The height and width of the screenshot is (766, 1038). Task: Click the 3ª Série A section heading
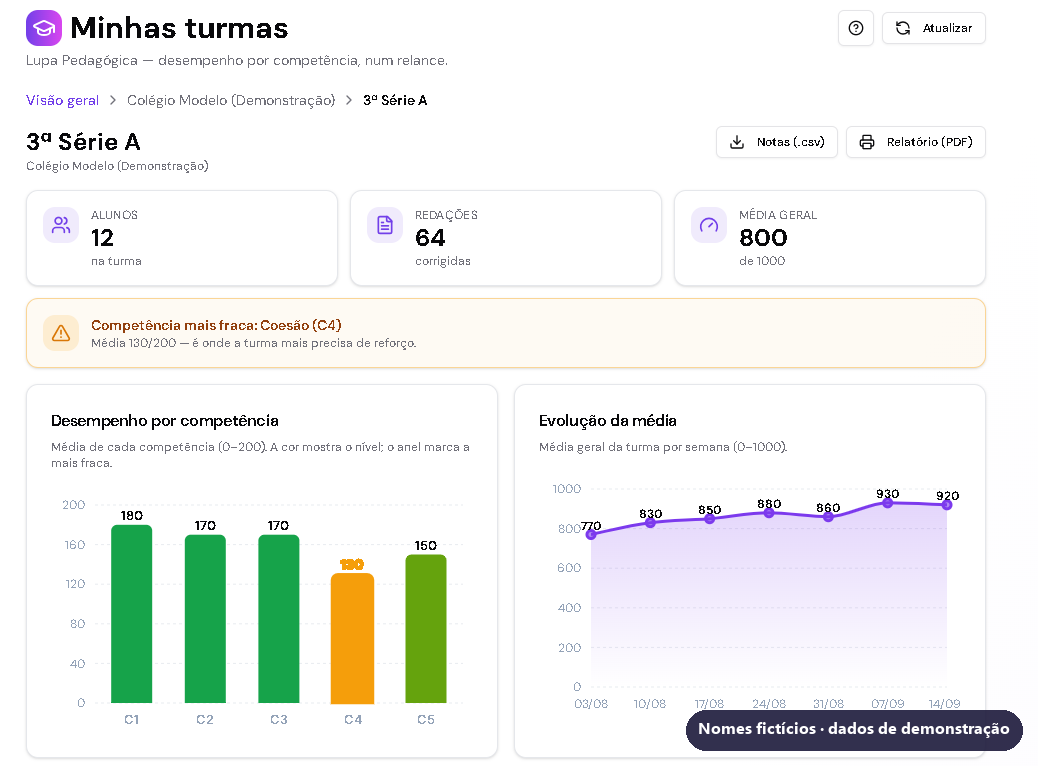(x=83, y=142)
